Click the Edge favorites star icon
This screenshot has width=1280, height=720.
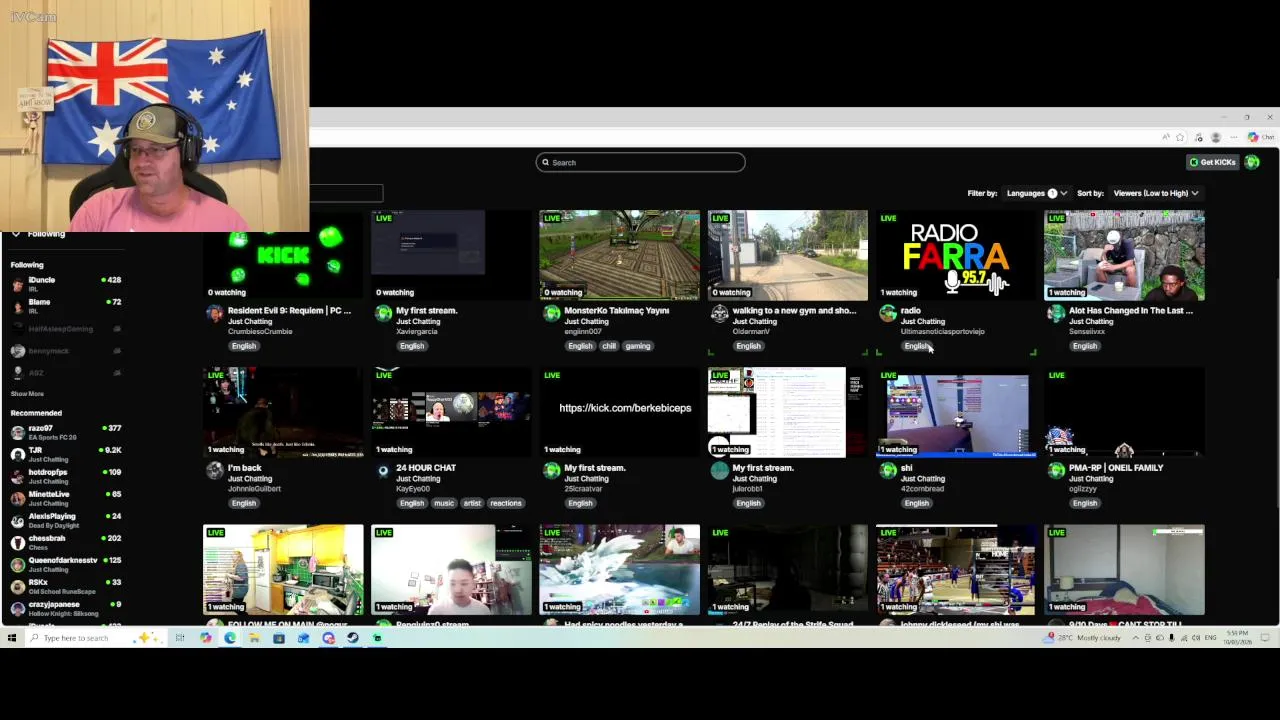[1180, 137]
